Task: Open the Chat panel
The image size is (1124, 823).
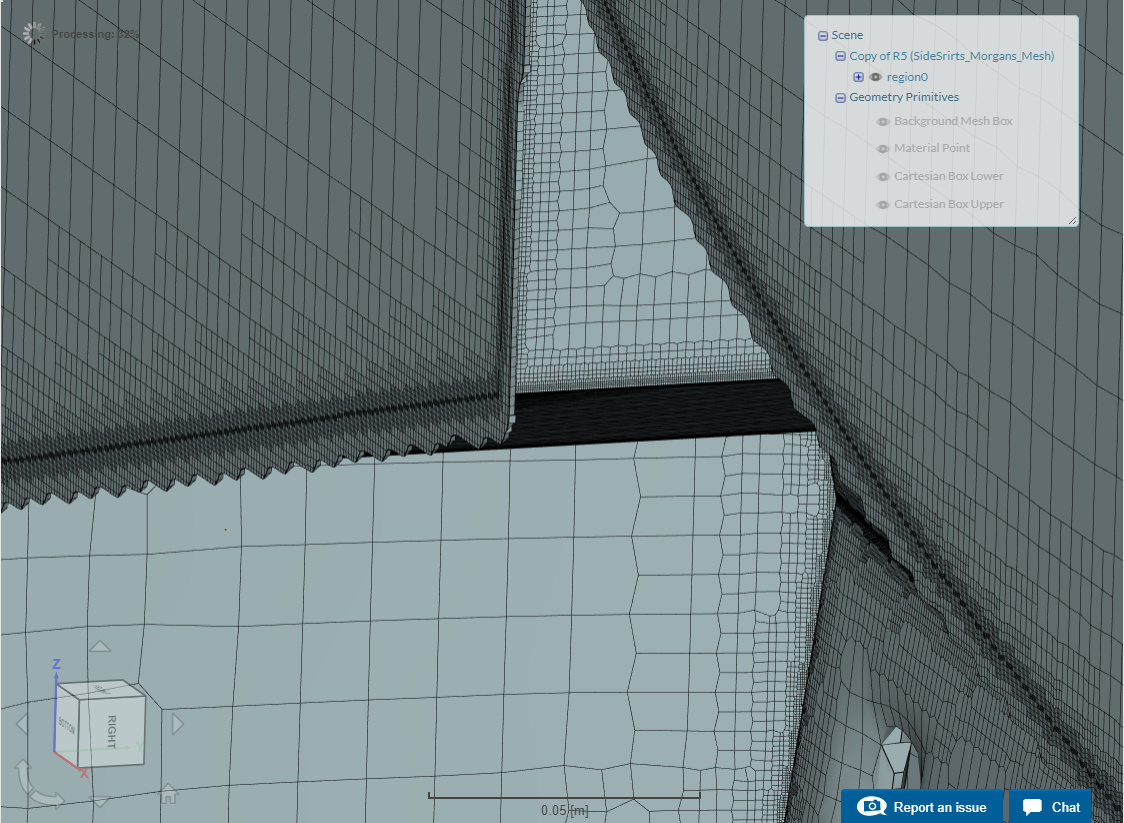Action: coord(1049,807)
